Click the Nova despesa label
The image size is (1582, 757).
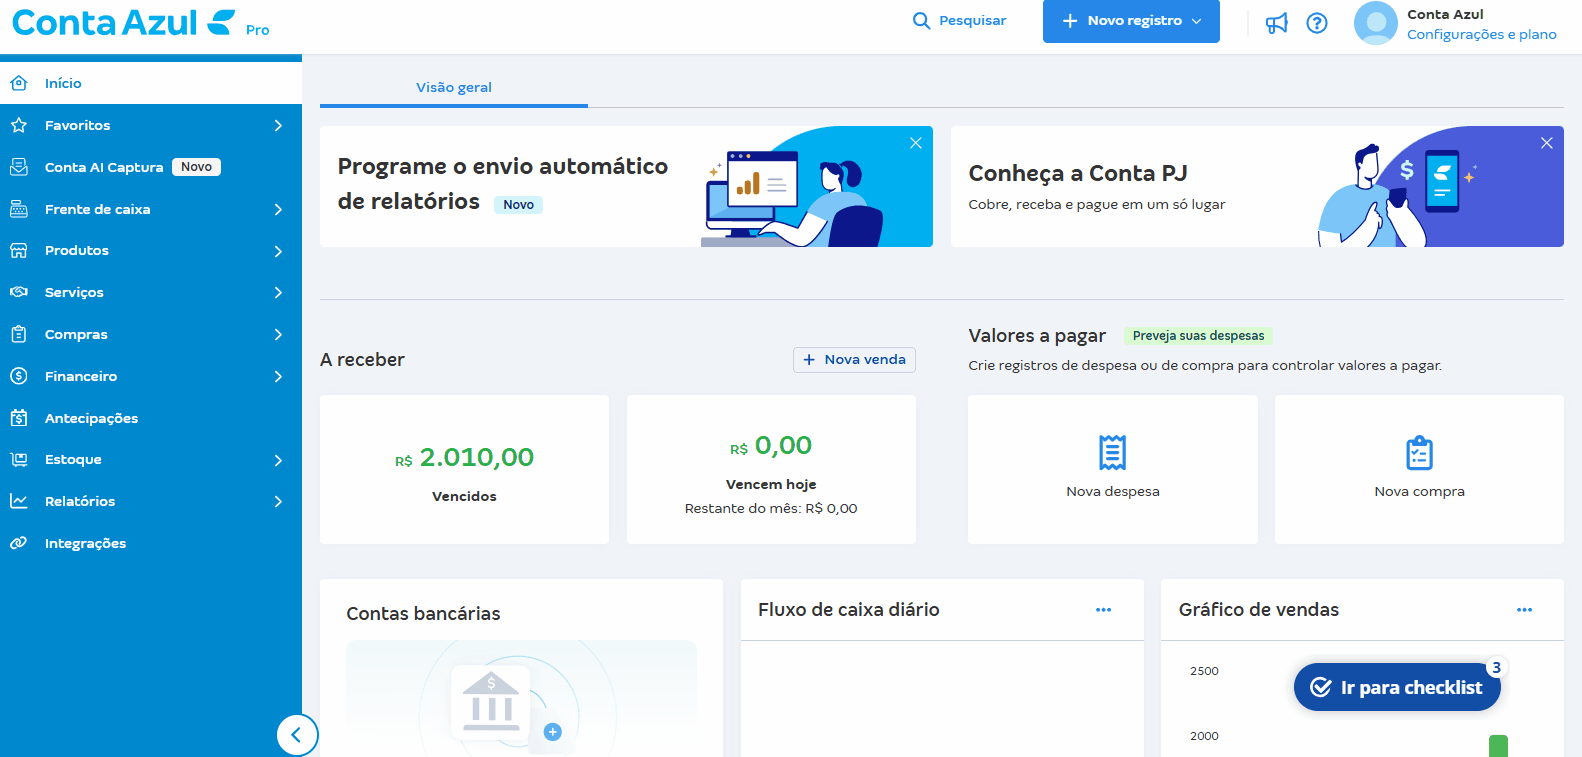[x=1113, y=492]
